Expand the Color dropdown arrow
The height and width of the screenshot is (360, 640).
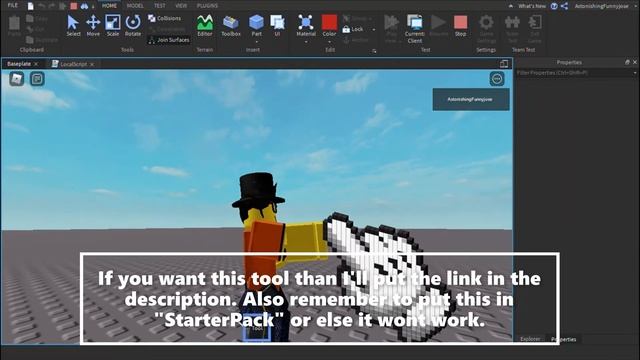coord(329,42)
